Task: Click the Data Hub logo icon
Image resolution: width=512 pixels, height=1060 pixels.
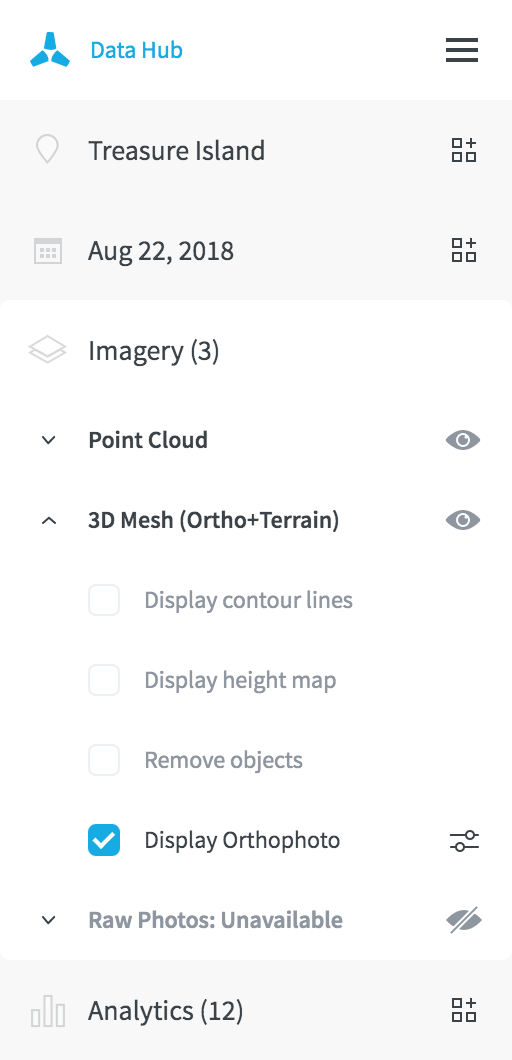Action: [50, 50]
